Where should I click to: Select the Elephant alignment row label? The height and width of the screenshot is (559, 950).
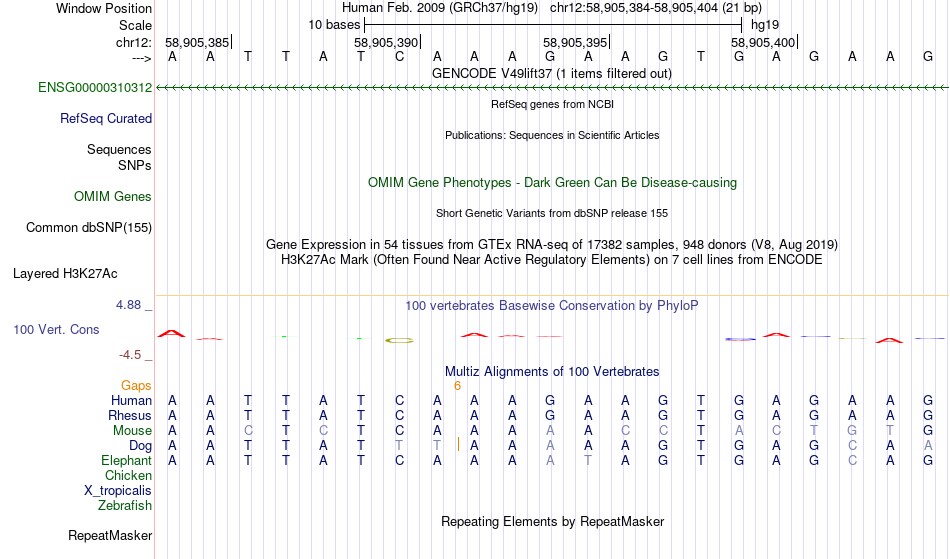click(127, 461)
